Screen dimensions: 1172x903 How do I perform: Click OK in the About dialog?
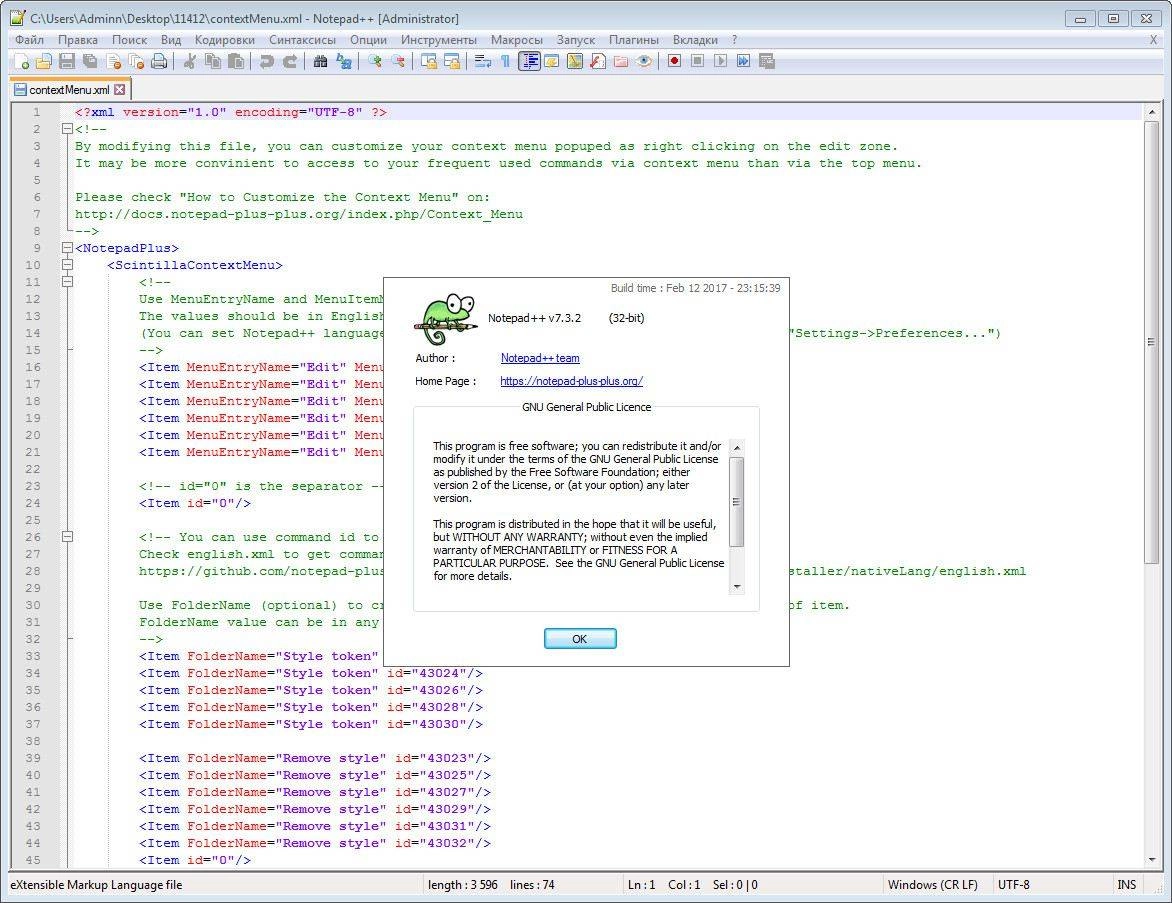[x=580, y=638]
